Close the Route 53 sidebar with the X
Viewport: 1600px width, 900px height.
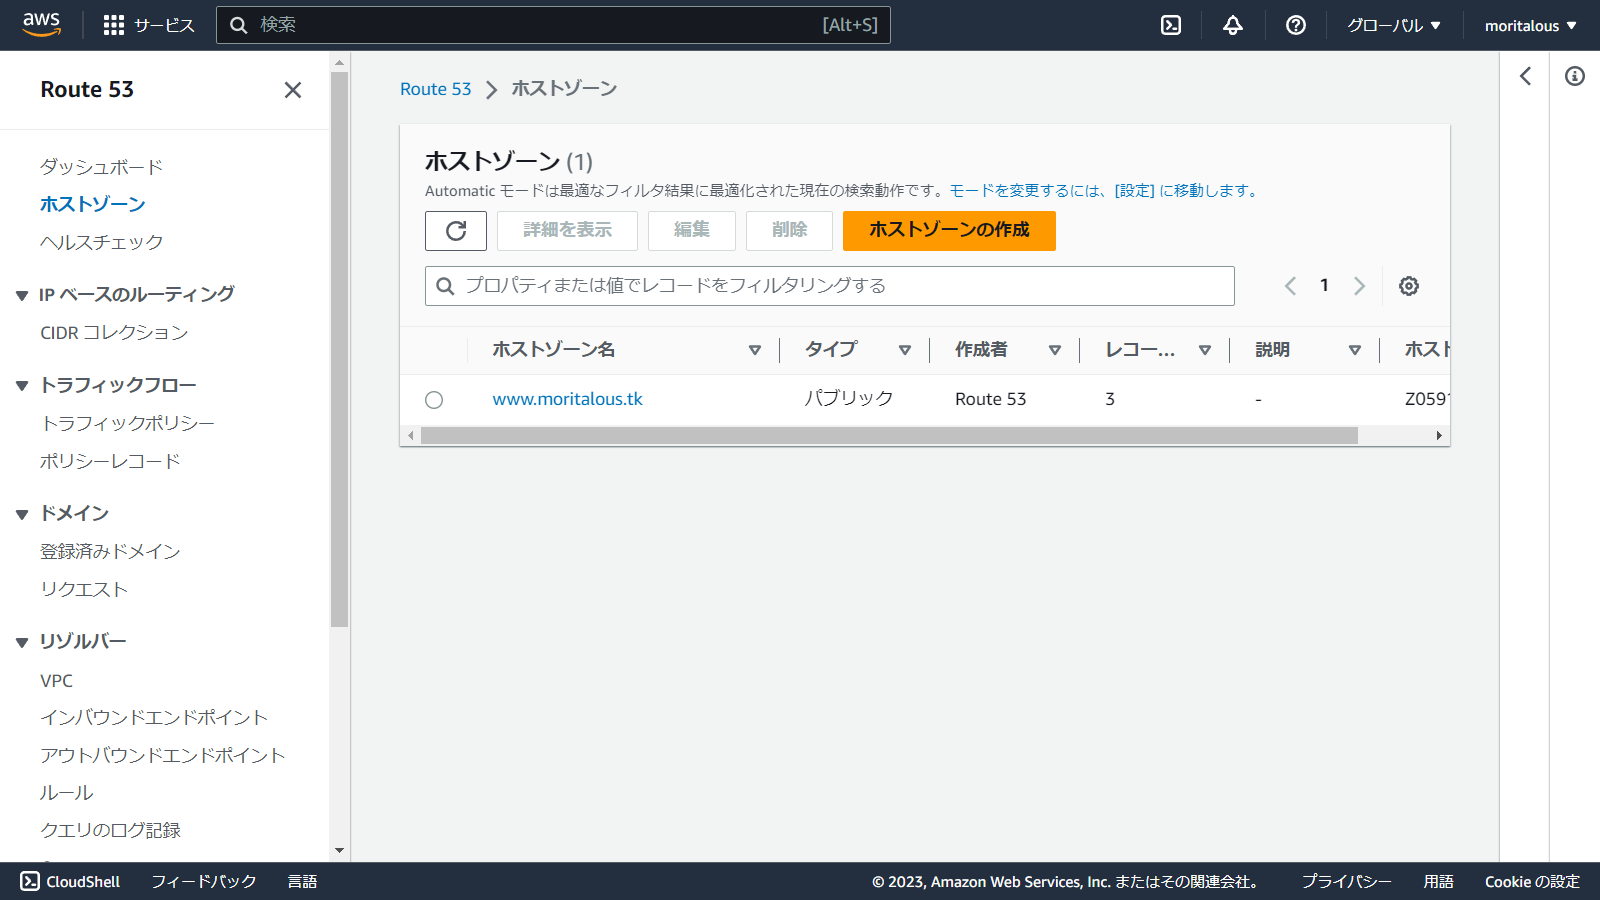292,90
